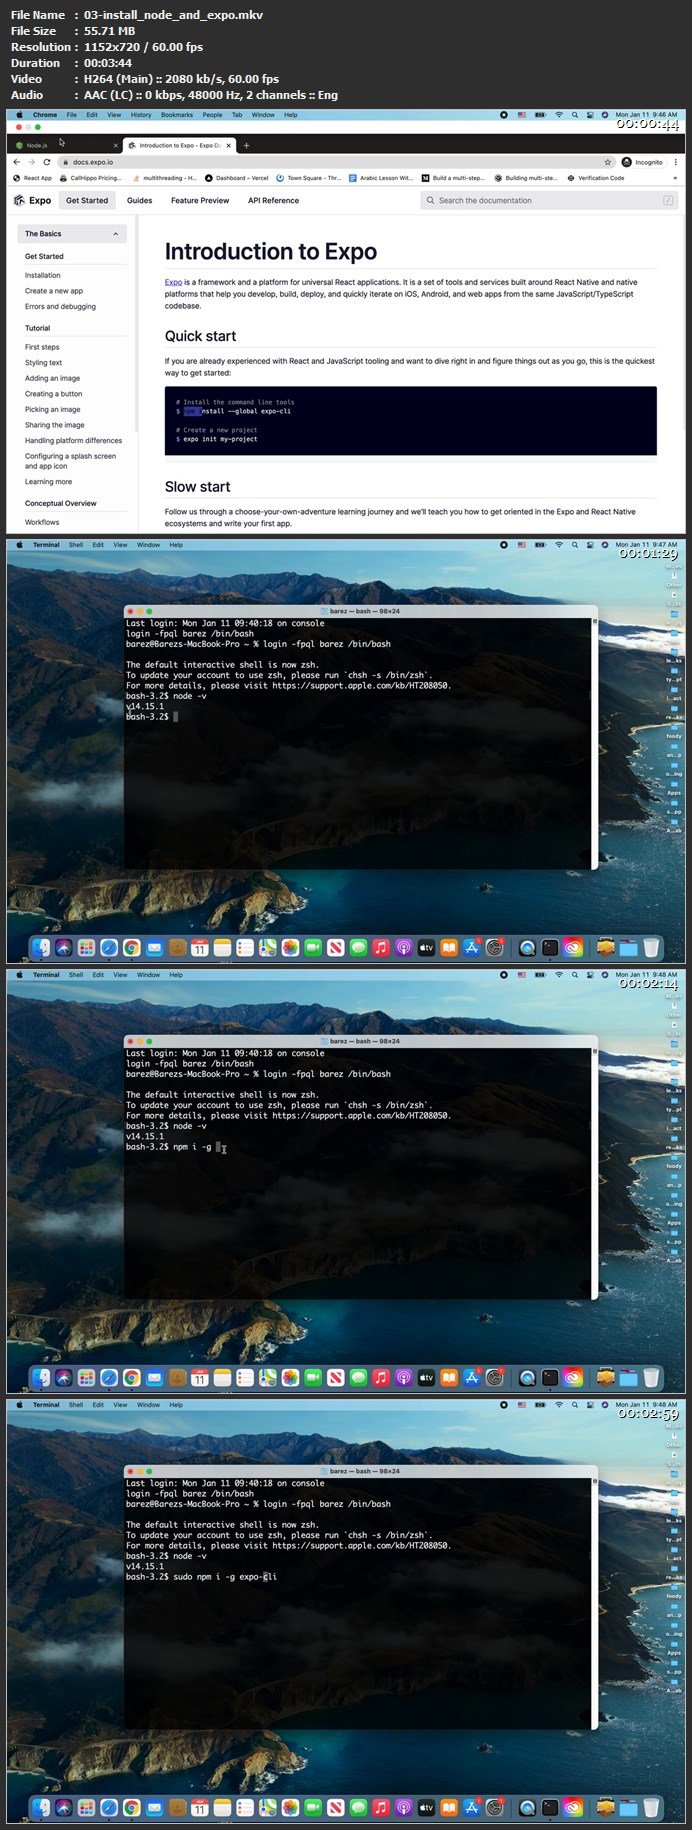Select the Get Started docs tab
This screenshot has height=1830, width=692.
pos(87,200)
